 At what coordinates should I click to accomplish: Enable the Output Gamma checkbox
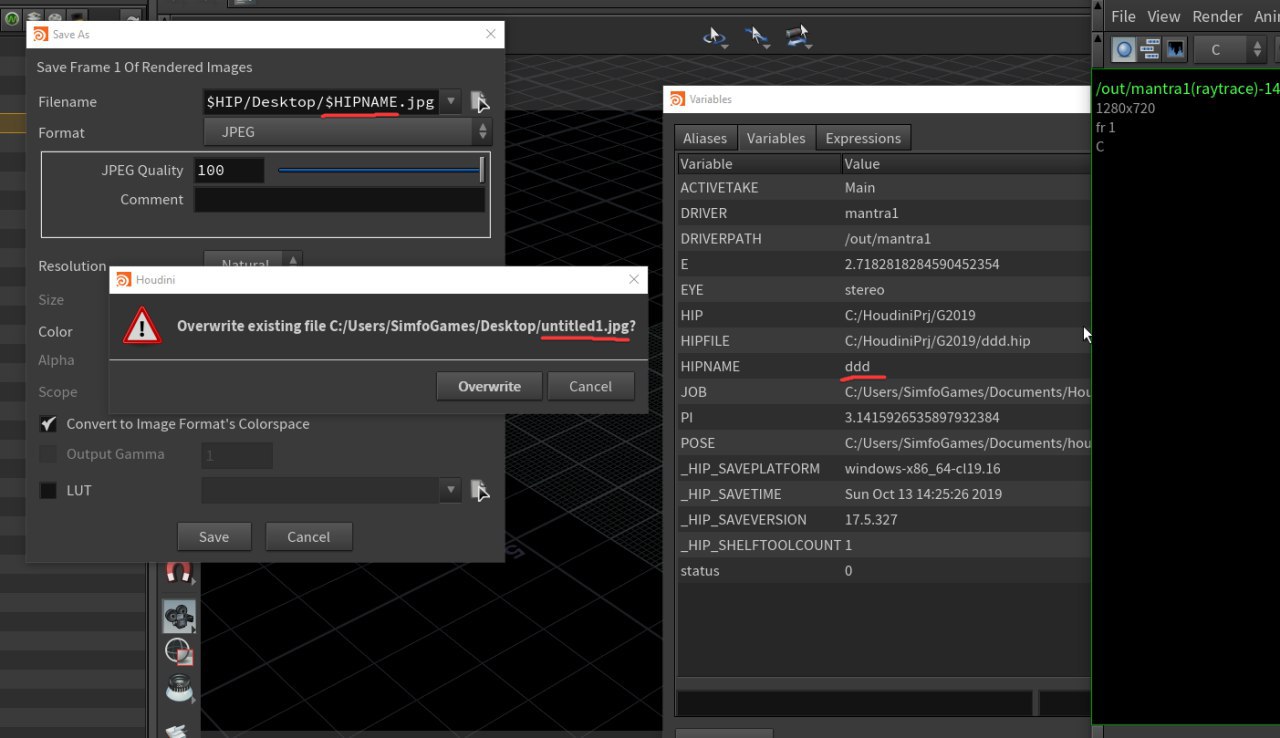48,454
